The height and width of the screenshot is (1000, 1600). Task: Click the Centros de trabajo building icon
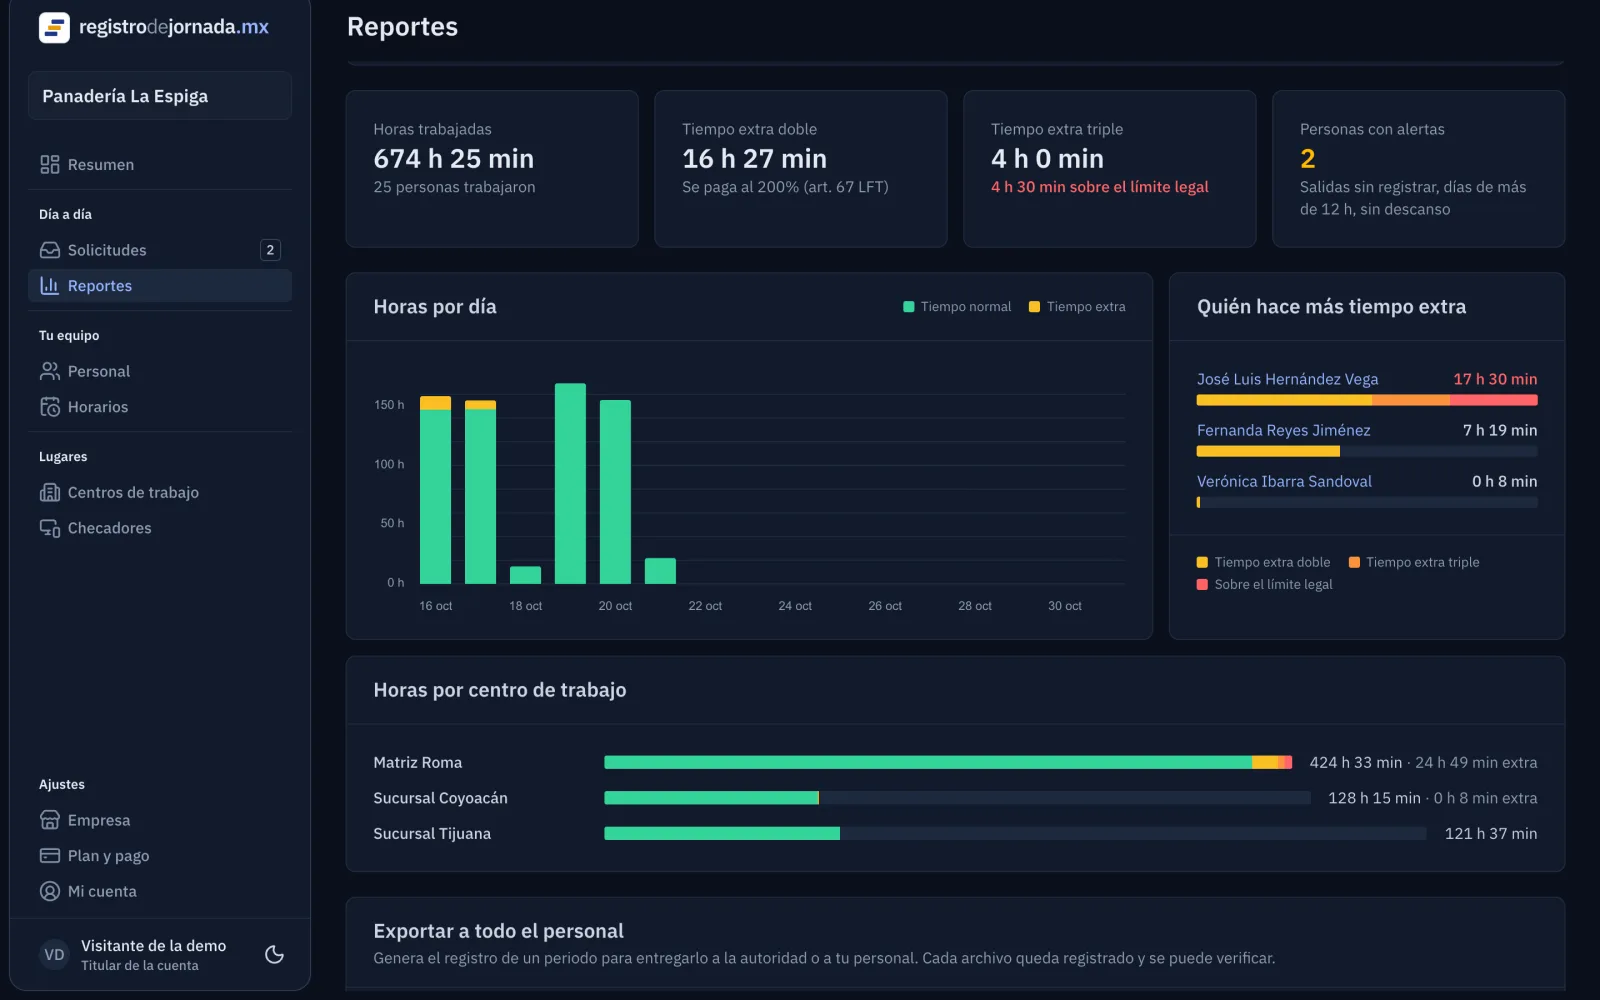(50, 492)
